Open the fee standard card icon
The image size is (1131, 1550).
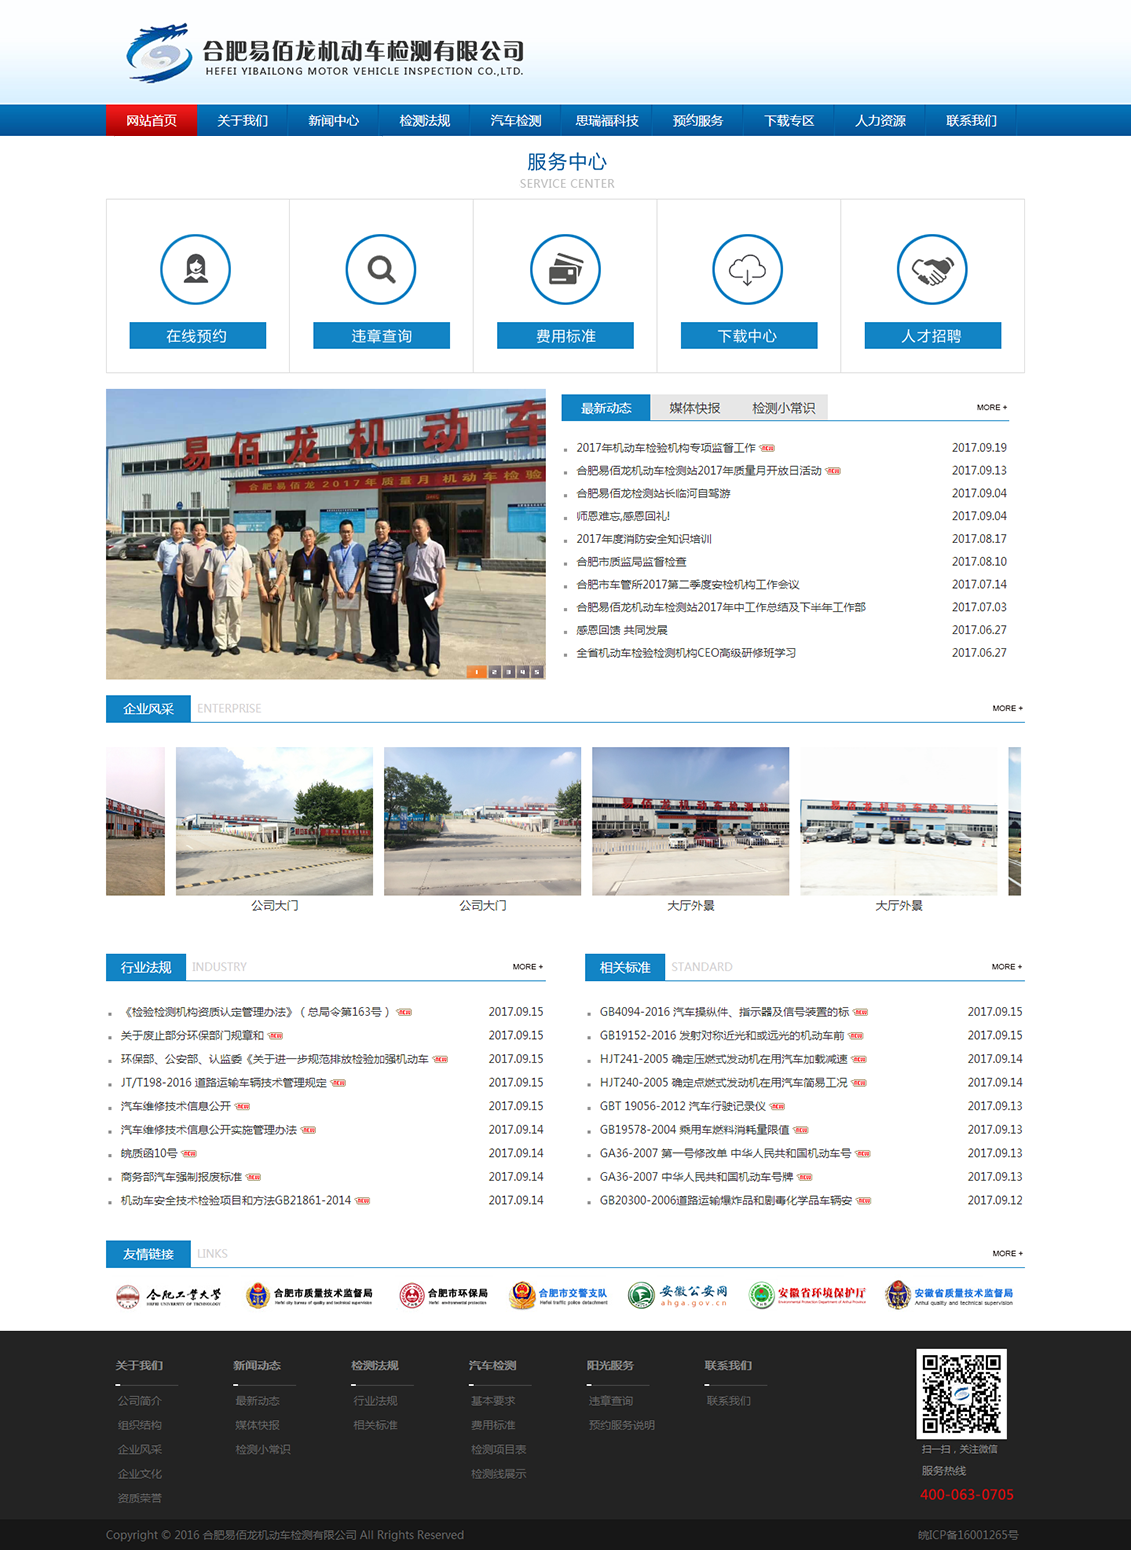[565, 269]
